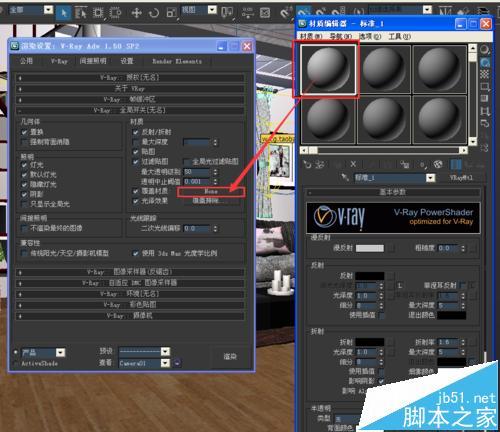Click the 反射 reflection black color swatch
Image resolution: width=500 pixels, height=432 pixels.
click(370, 276)
